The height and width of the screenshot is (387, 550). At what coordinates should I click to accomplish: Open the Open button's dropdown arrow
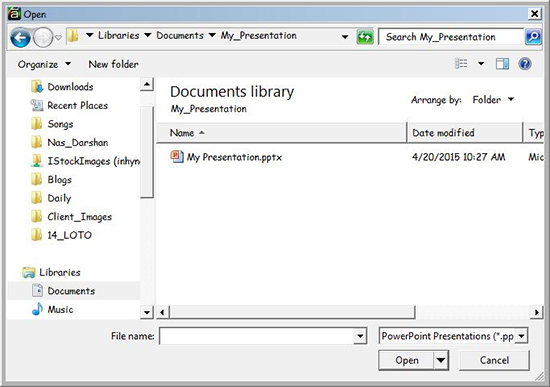(441, 360)
